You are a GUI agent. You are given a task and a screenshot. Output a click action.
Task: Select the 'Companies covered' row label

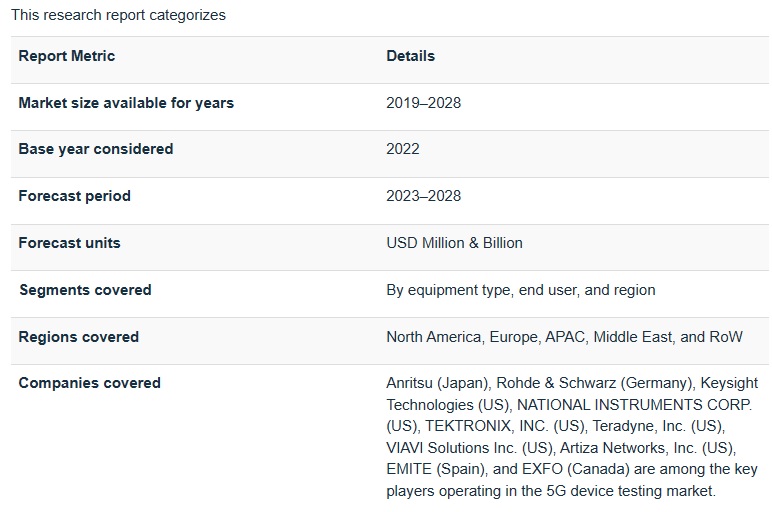tap(89, 383)
